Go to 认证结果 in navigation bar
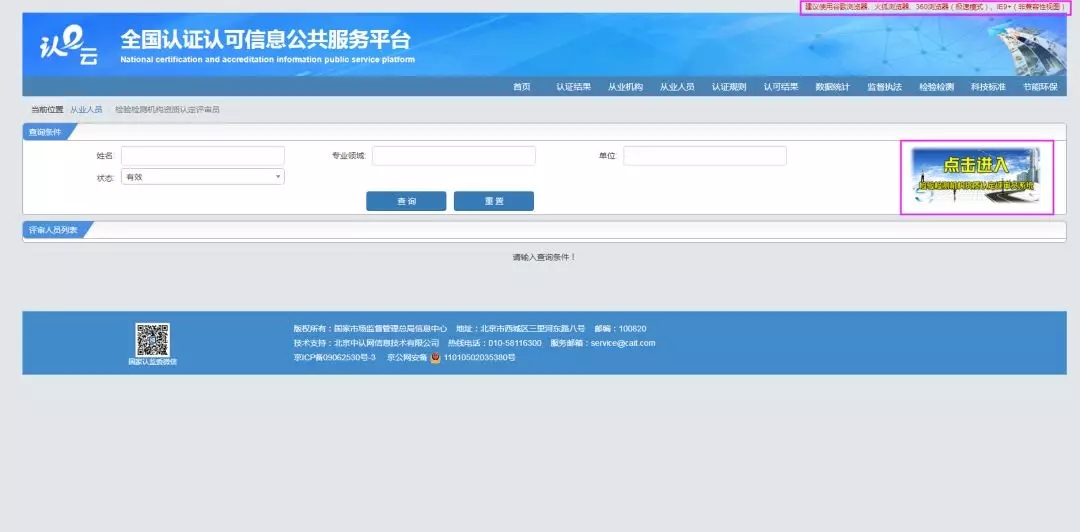This screenshot has height=532, width=1080. click(573, 87)
